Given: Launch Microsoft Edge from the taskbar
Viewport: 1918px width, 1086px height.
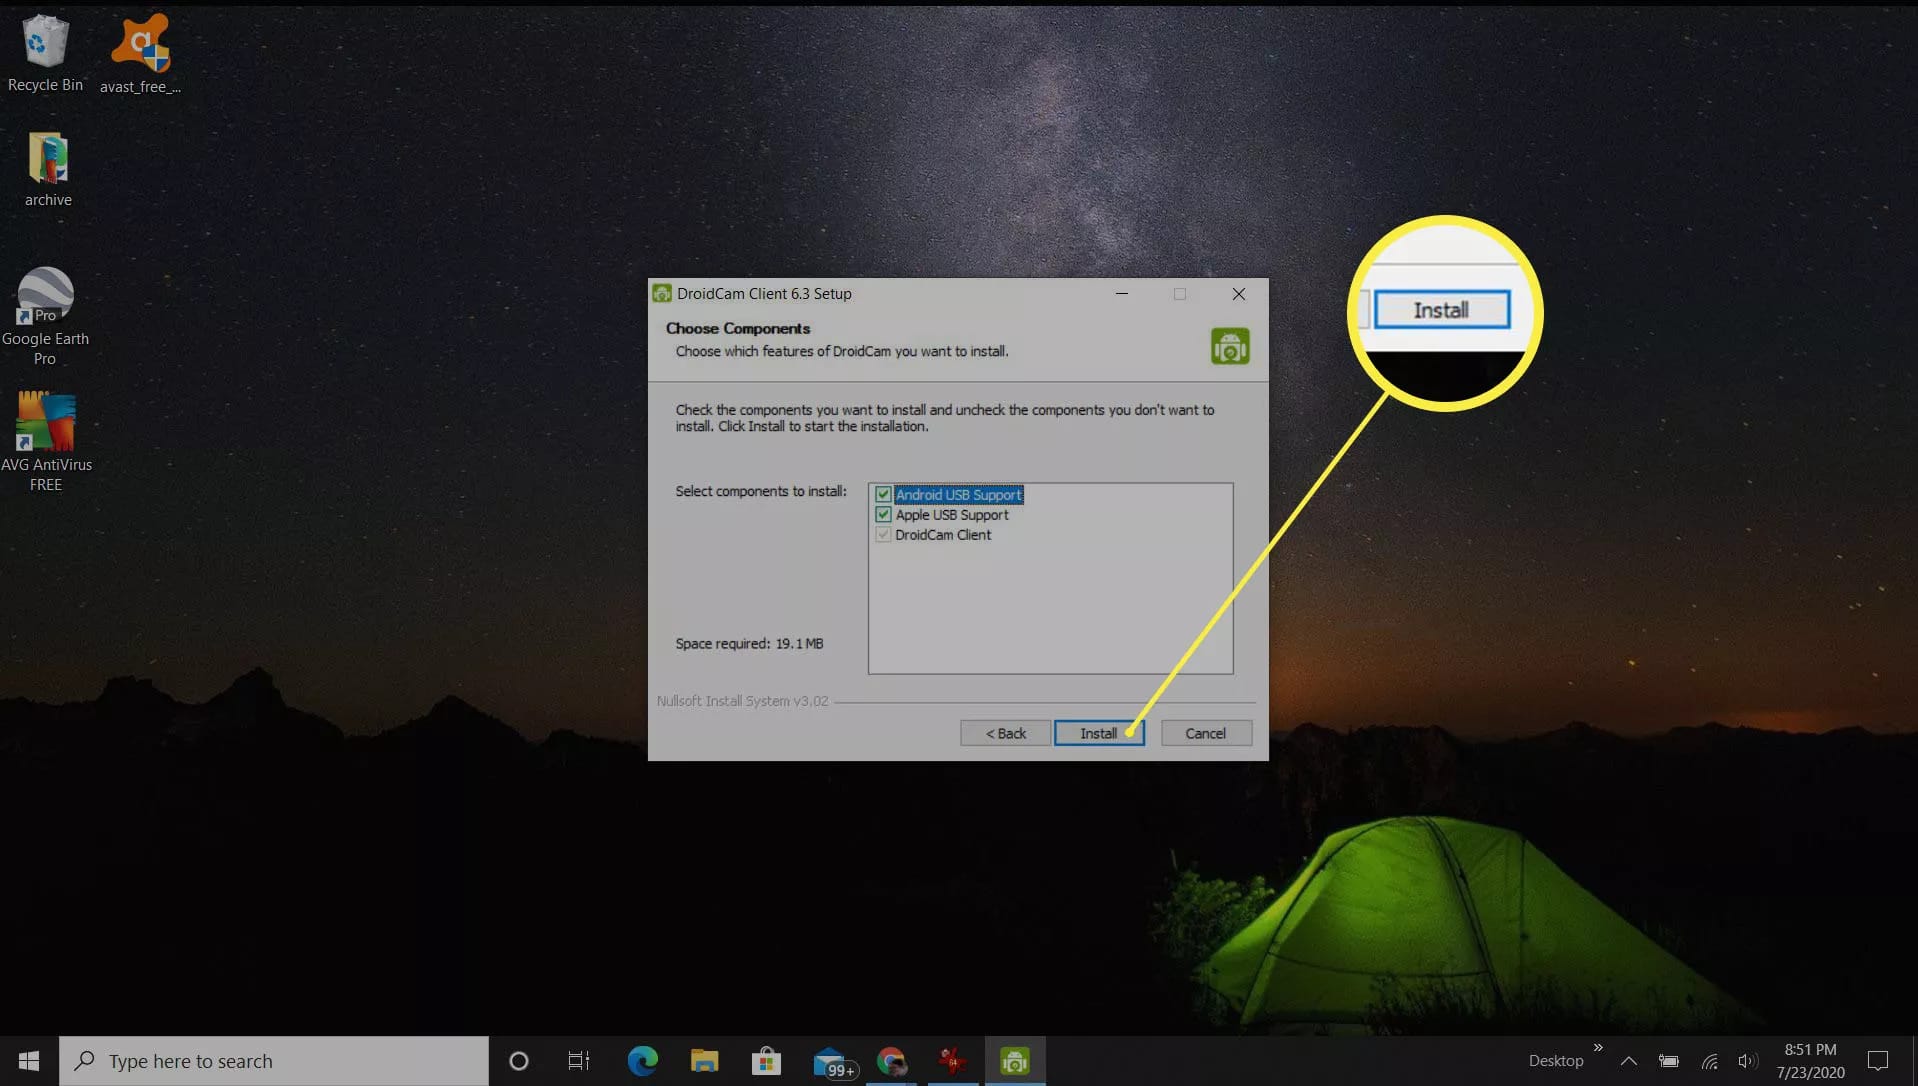Looking at the screenshot, I should [642, 1061].
